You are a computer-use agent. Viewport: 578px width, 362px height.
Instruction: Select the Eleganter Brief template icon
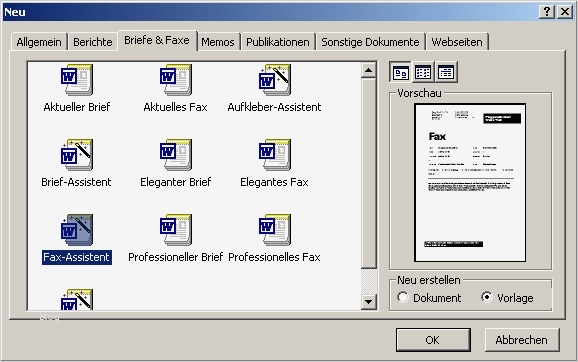pos(175,155)
